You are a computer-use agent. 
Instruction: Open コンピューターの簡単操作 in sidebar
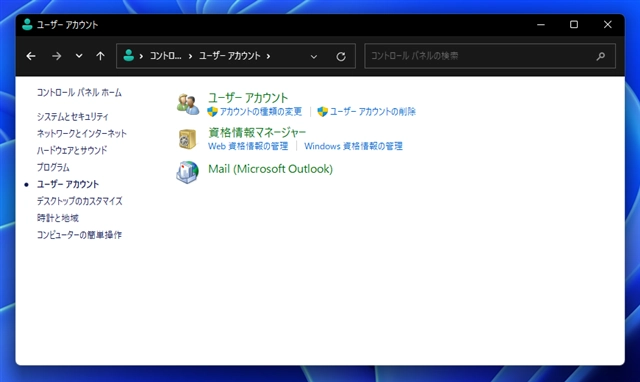coord(79,235)
